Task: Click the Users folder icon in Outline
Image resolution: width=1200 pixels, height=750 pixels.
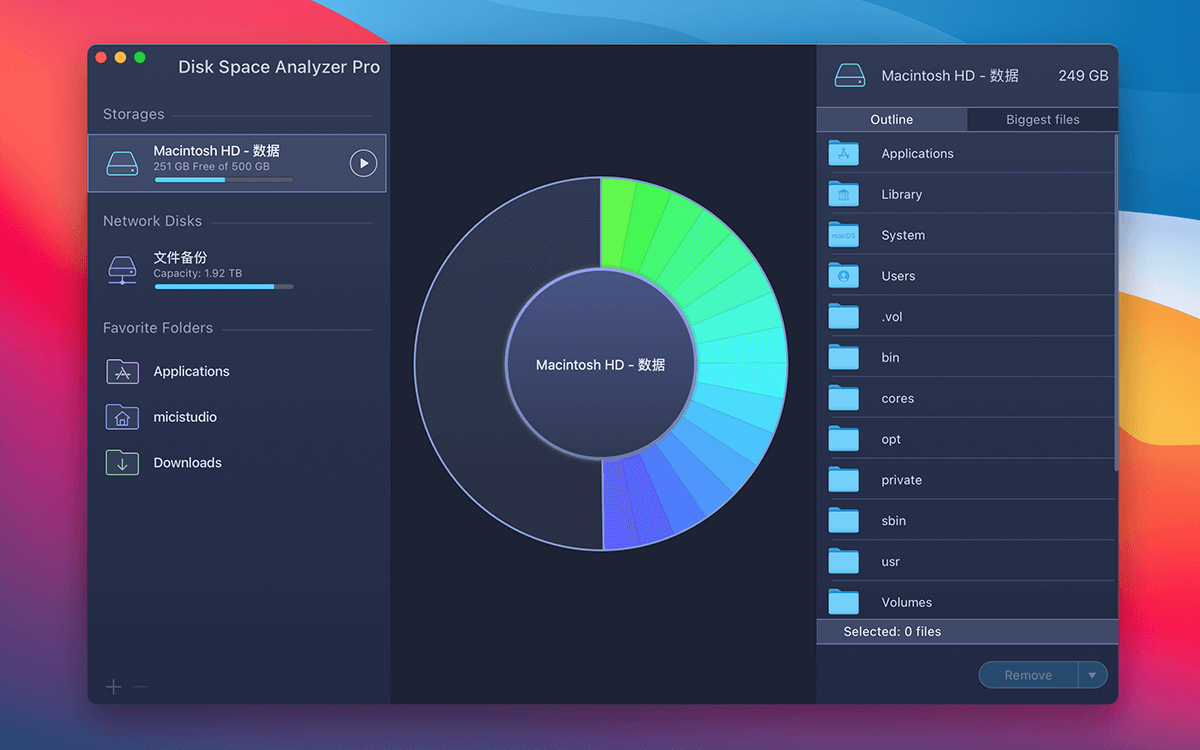Action: 844,276
